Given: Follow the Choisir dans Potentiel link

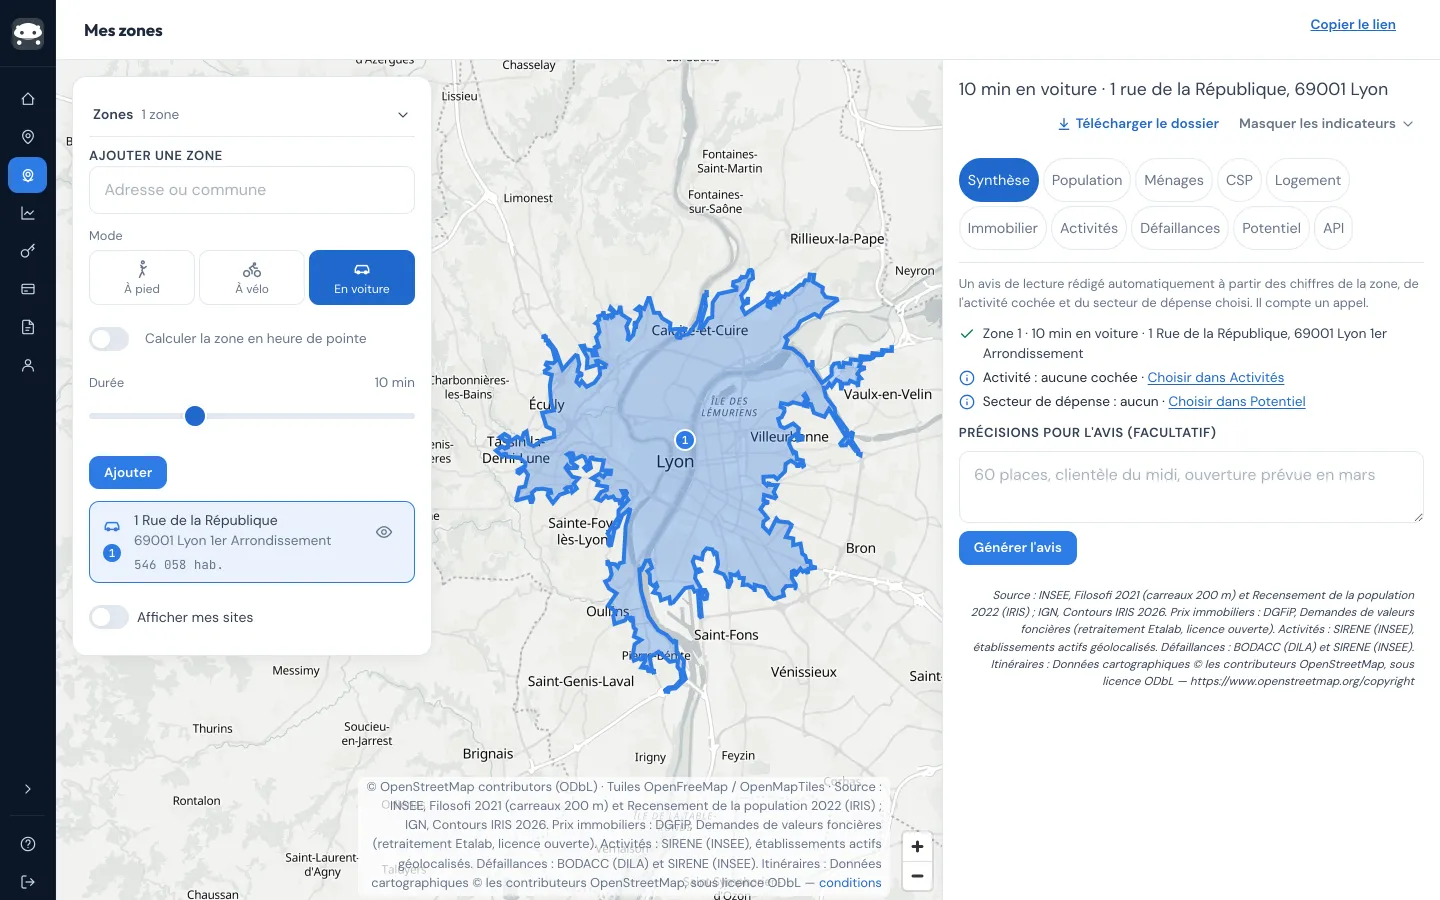Looking at the screenshot, I should (x=1237, y=402).
